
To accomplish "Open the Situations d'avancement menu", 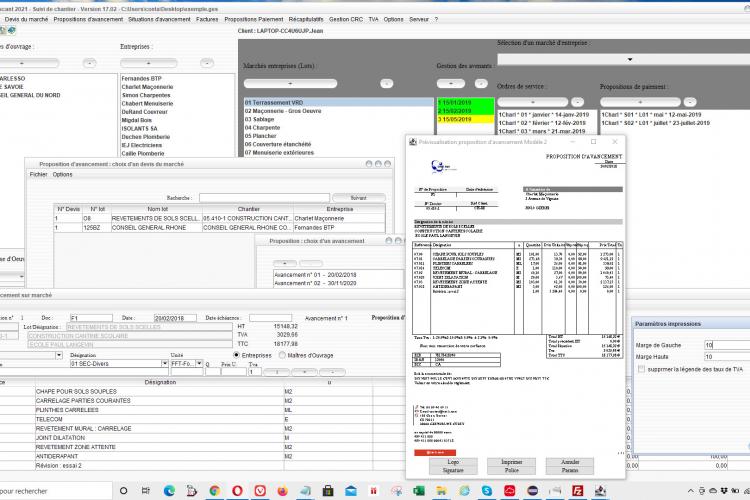I will 159,19.
